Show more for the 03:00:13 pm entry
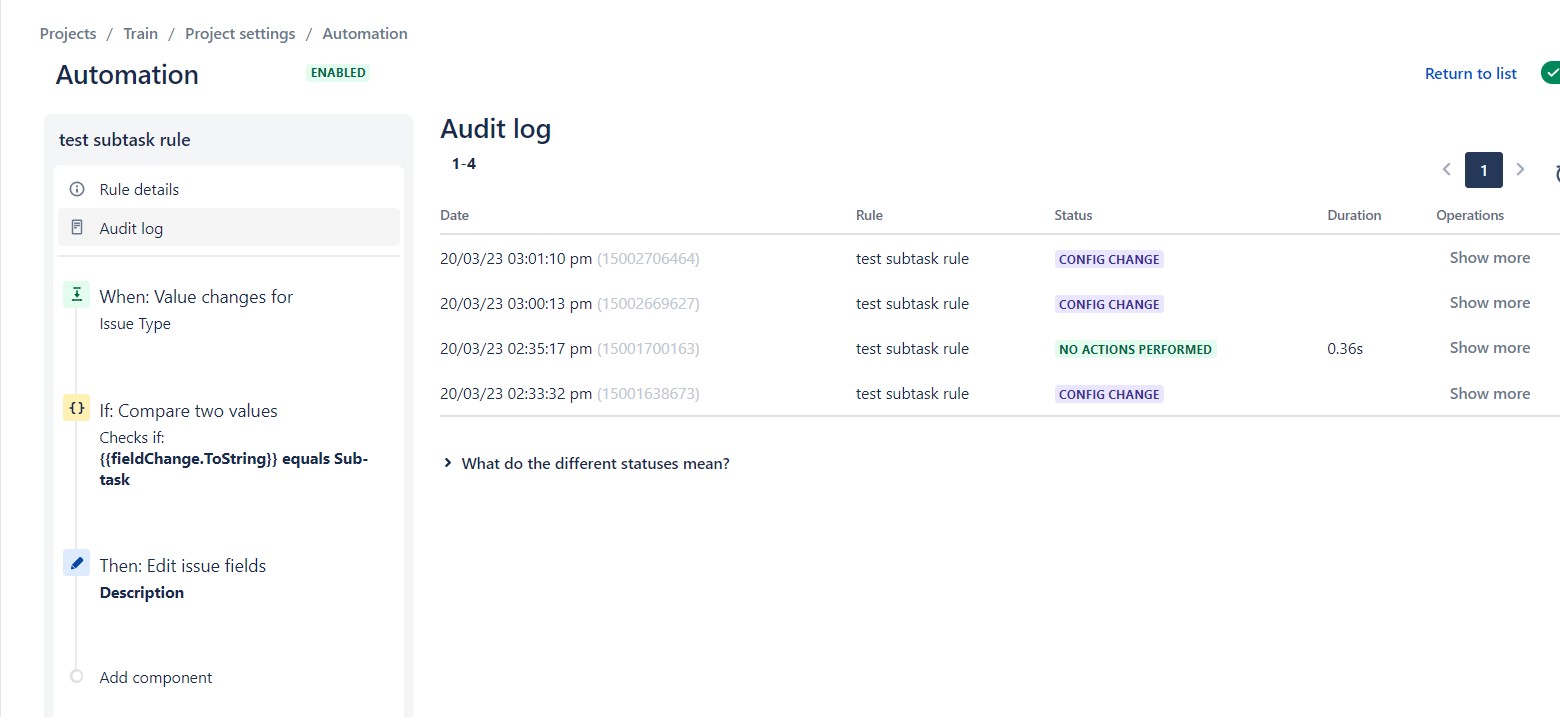1560x717 pixels. [x=1490, y=303]
